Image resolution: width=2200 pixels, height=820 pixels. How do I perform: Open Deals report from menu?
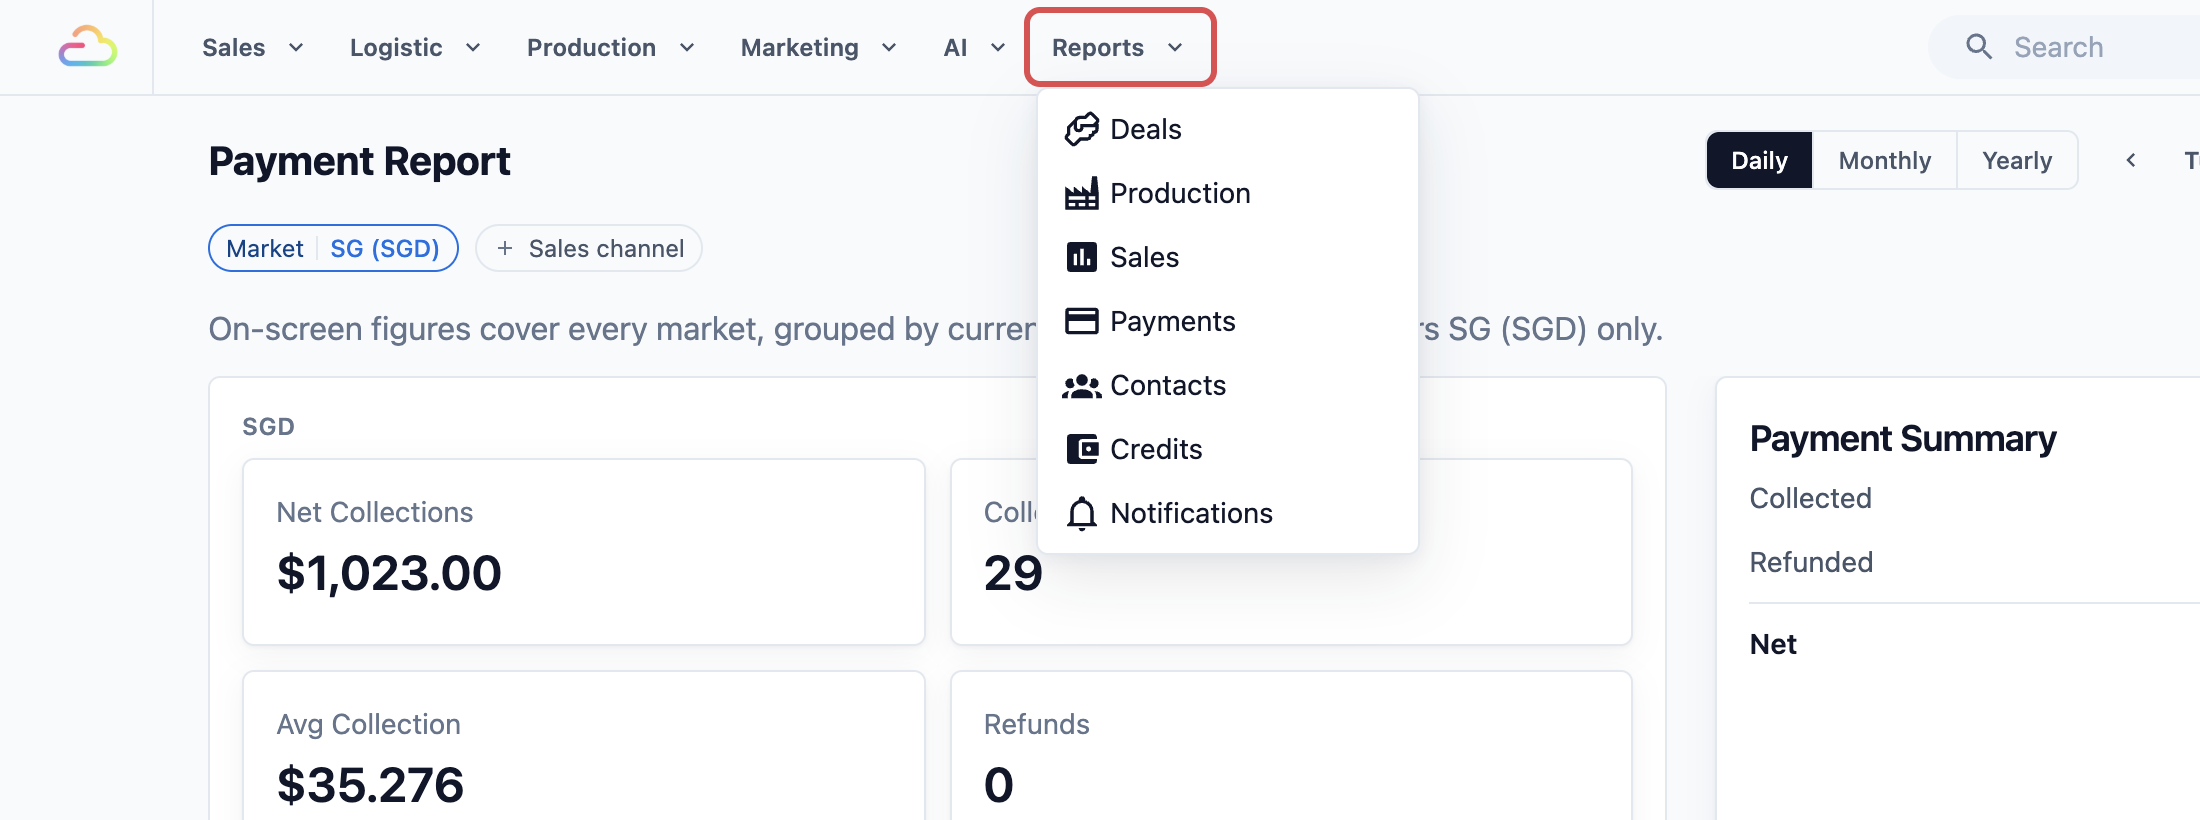coord(1228,129)
